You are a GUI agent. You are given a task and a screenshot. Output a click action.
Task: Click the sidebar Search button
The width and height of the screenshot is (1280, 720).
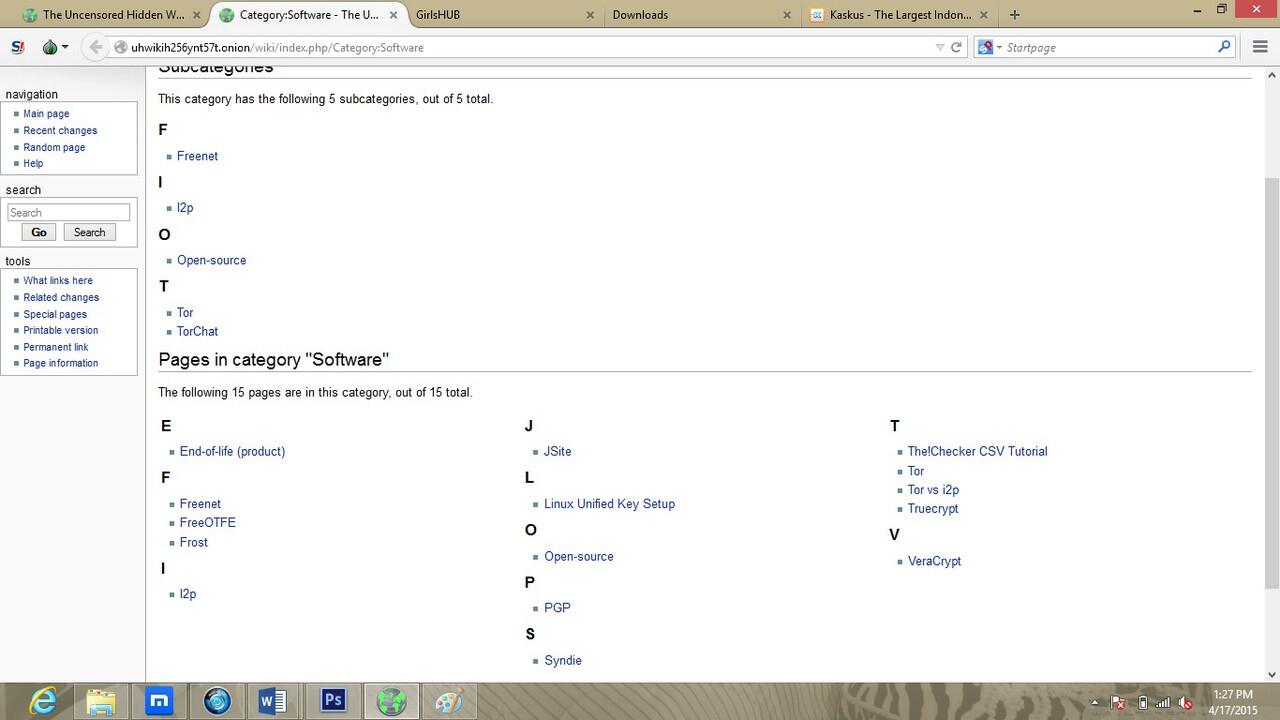tap(89, 232)
